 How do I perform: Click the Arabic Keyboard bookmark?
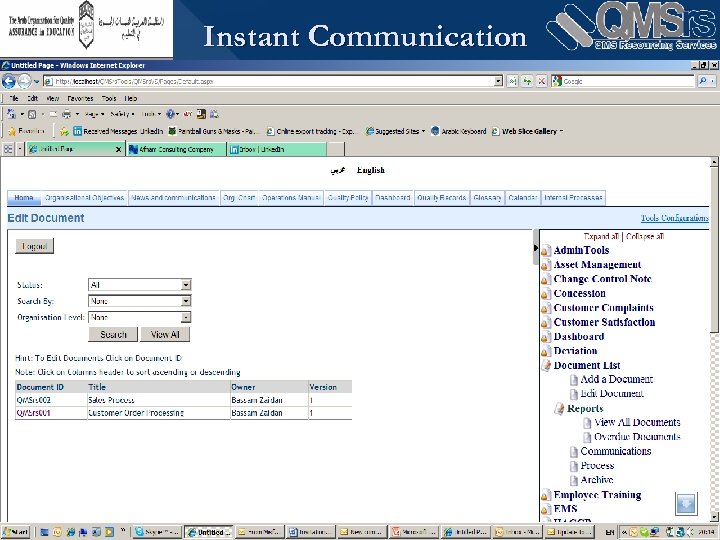[x=459, y=131]
